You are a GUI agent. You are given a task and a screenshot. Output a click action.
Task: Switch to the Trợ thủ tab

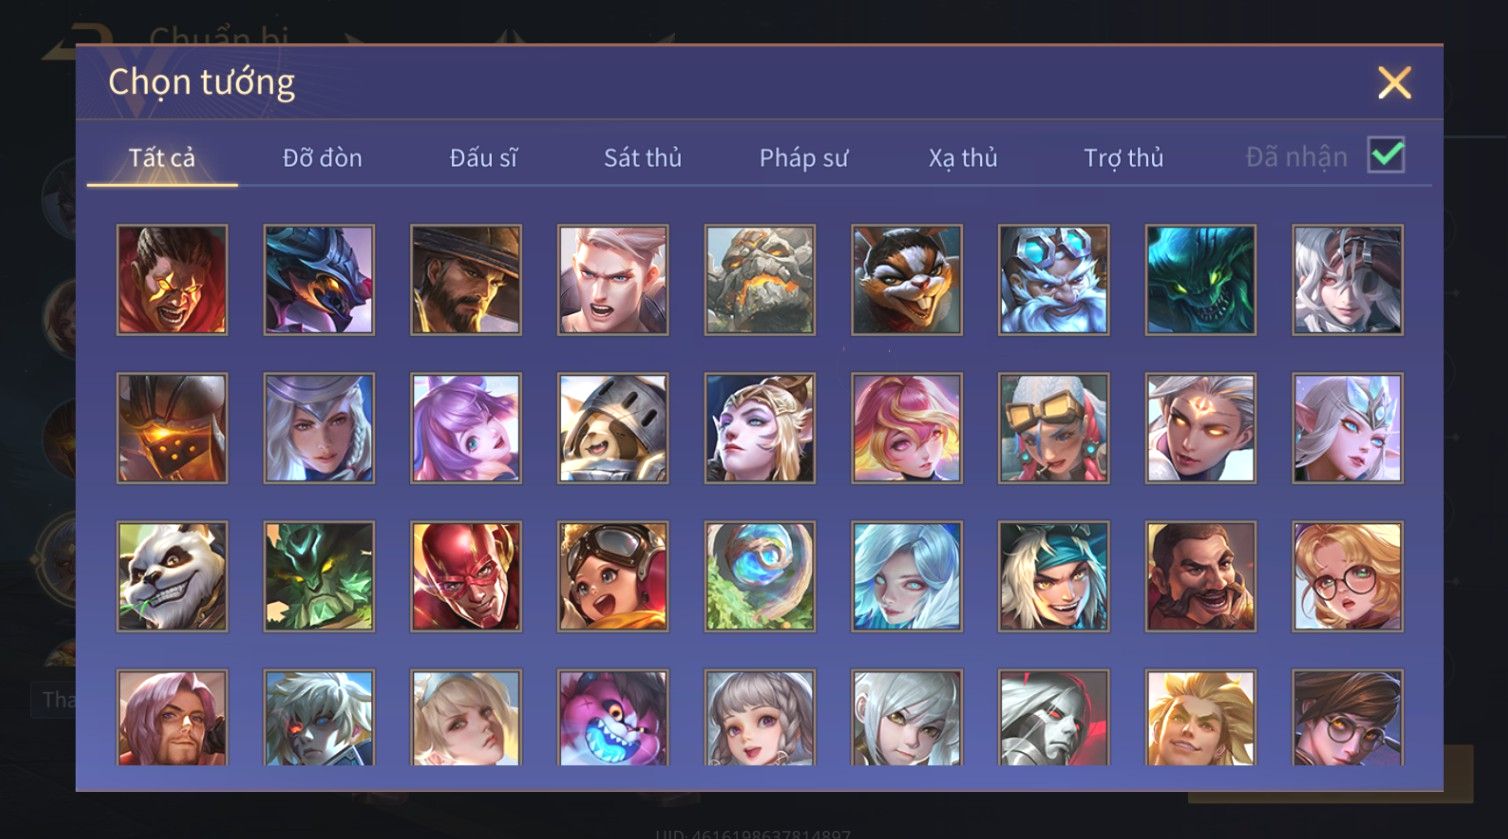[1124, 157]
